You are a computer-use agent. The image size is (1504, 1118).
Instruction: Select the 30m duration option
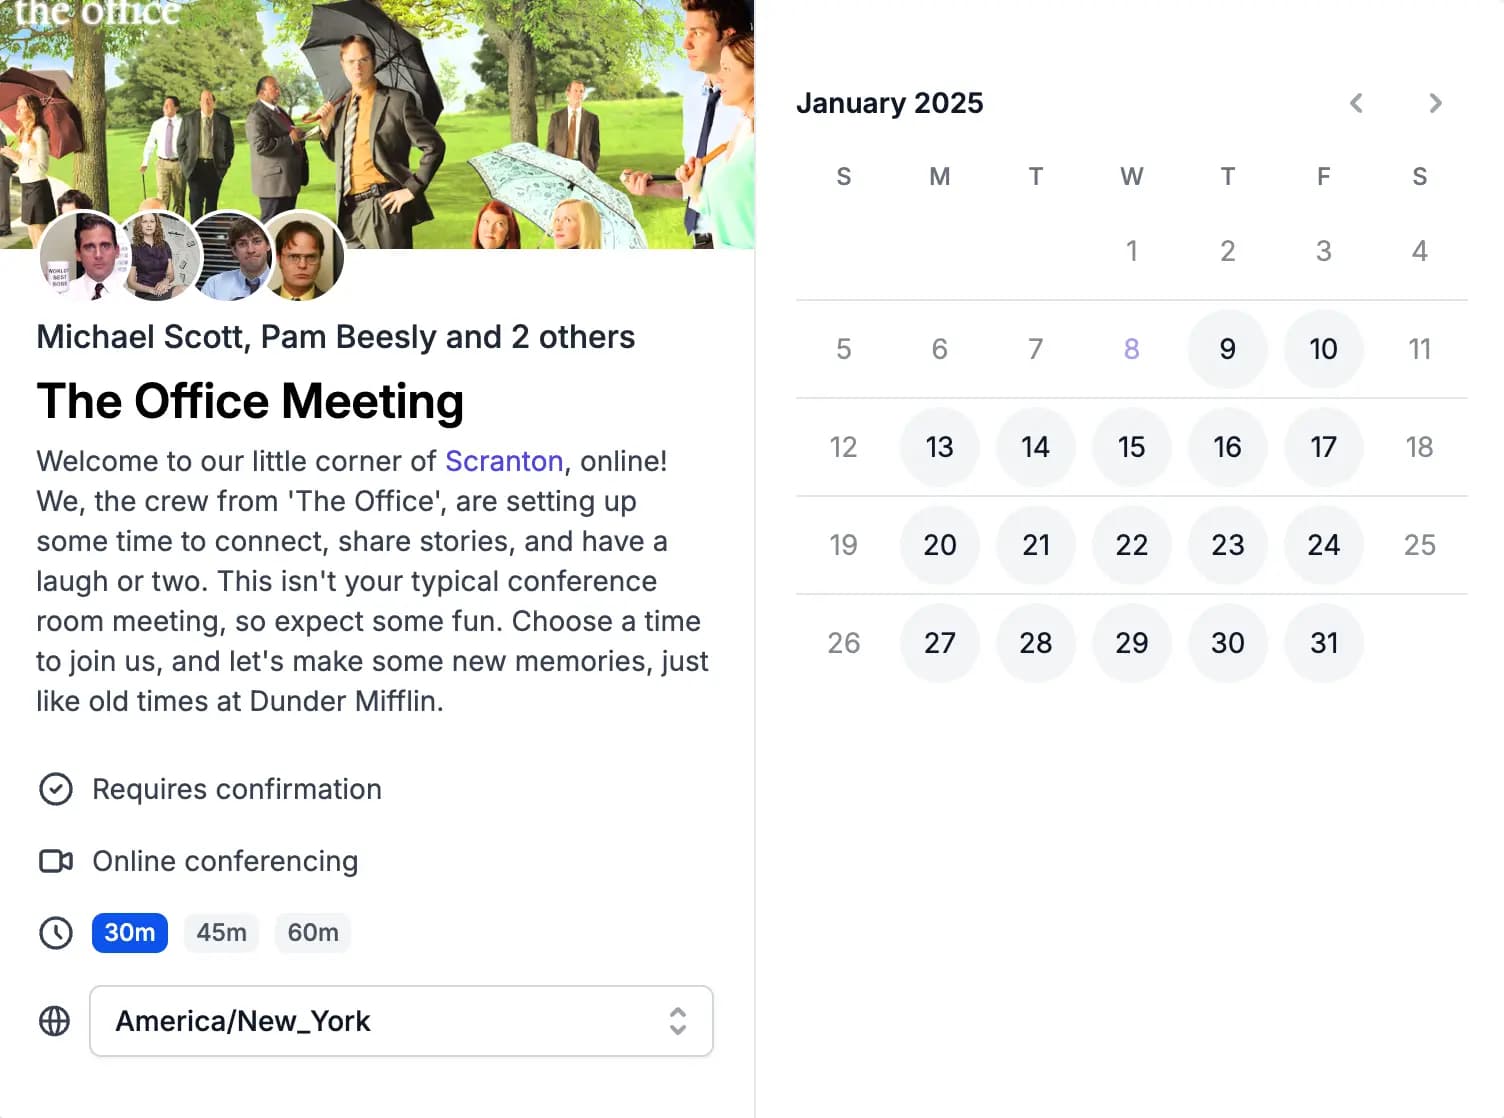[130, 933]
